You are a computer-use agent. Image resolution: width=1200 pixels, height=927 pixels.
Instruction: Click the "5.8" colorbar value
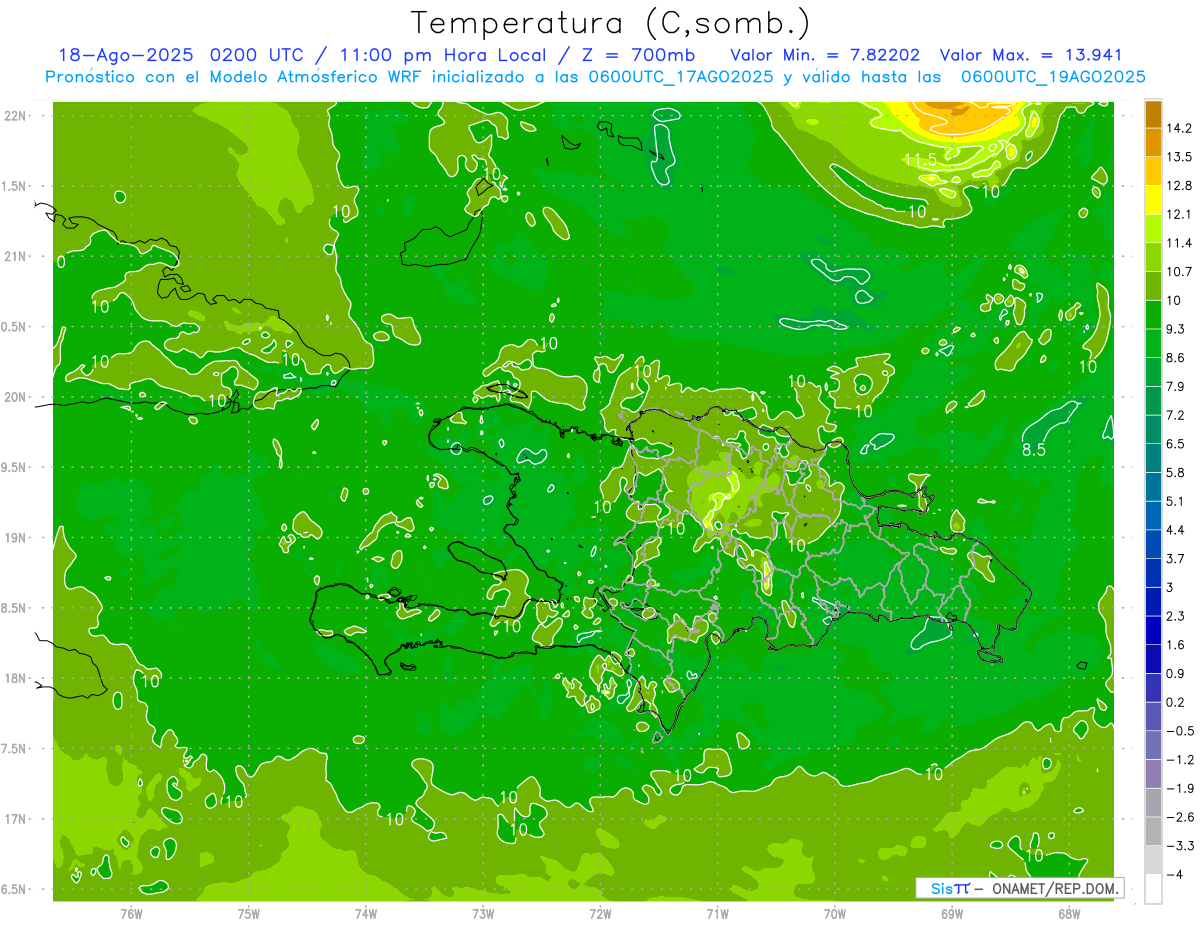point(1178,472)
